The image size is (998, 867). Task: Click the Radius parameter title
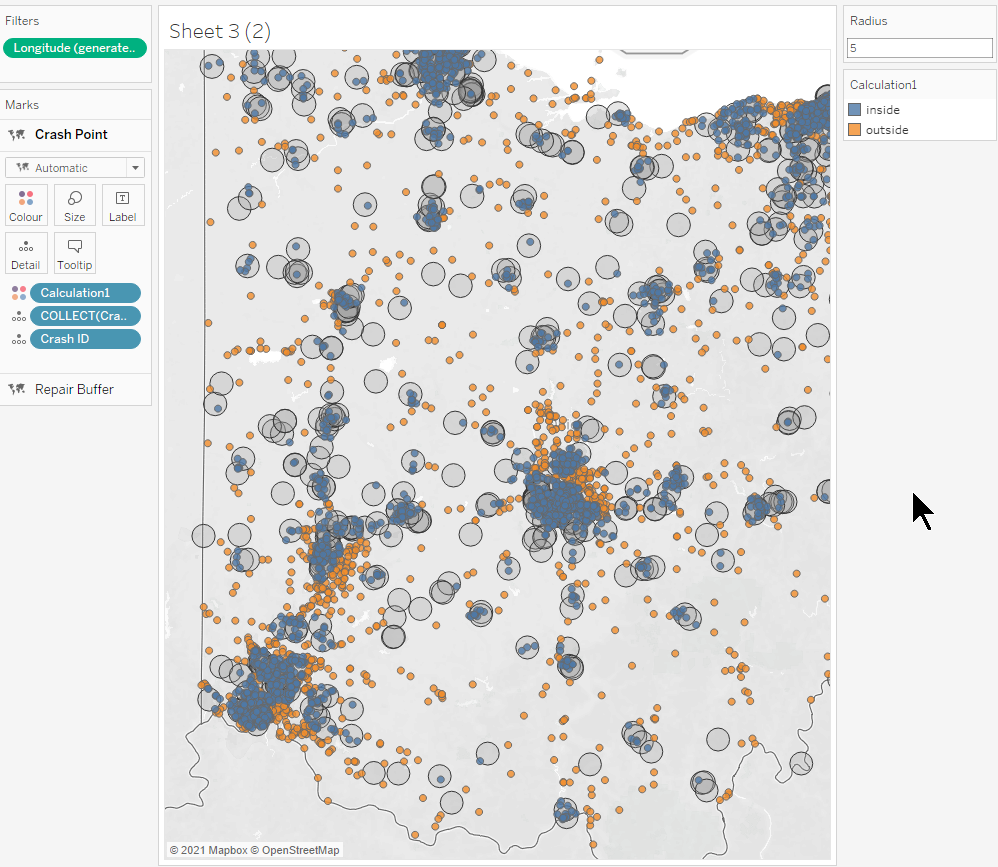[x=868, y=21]
